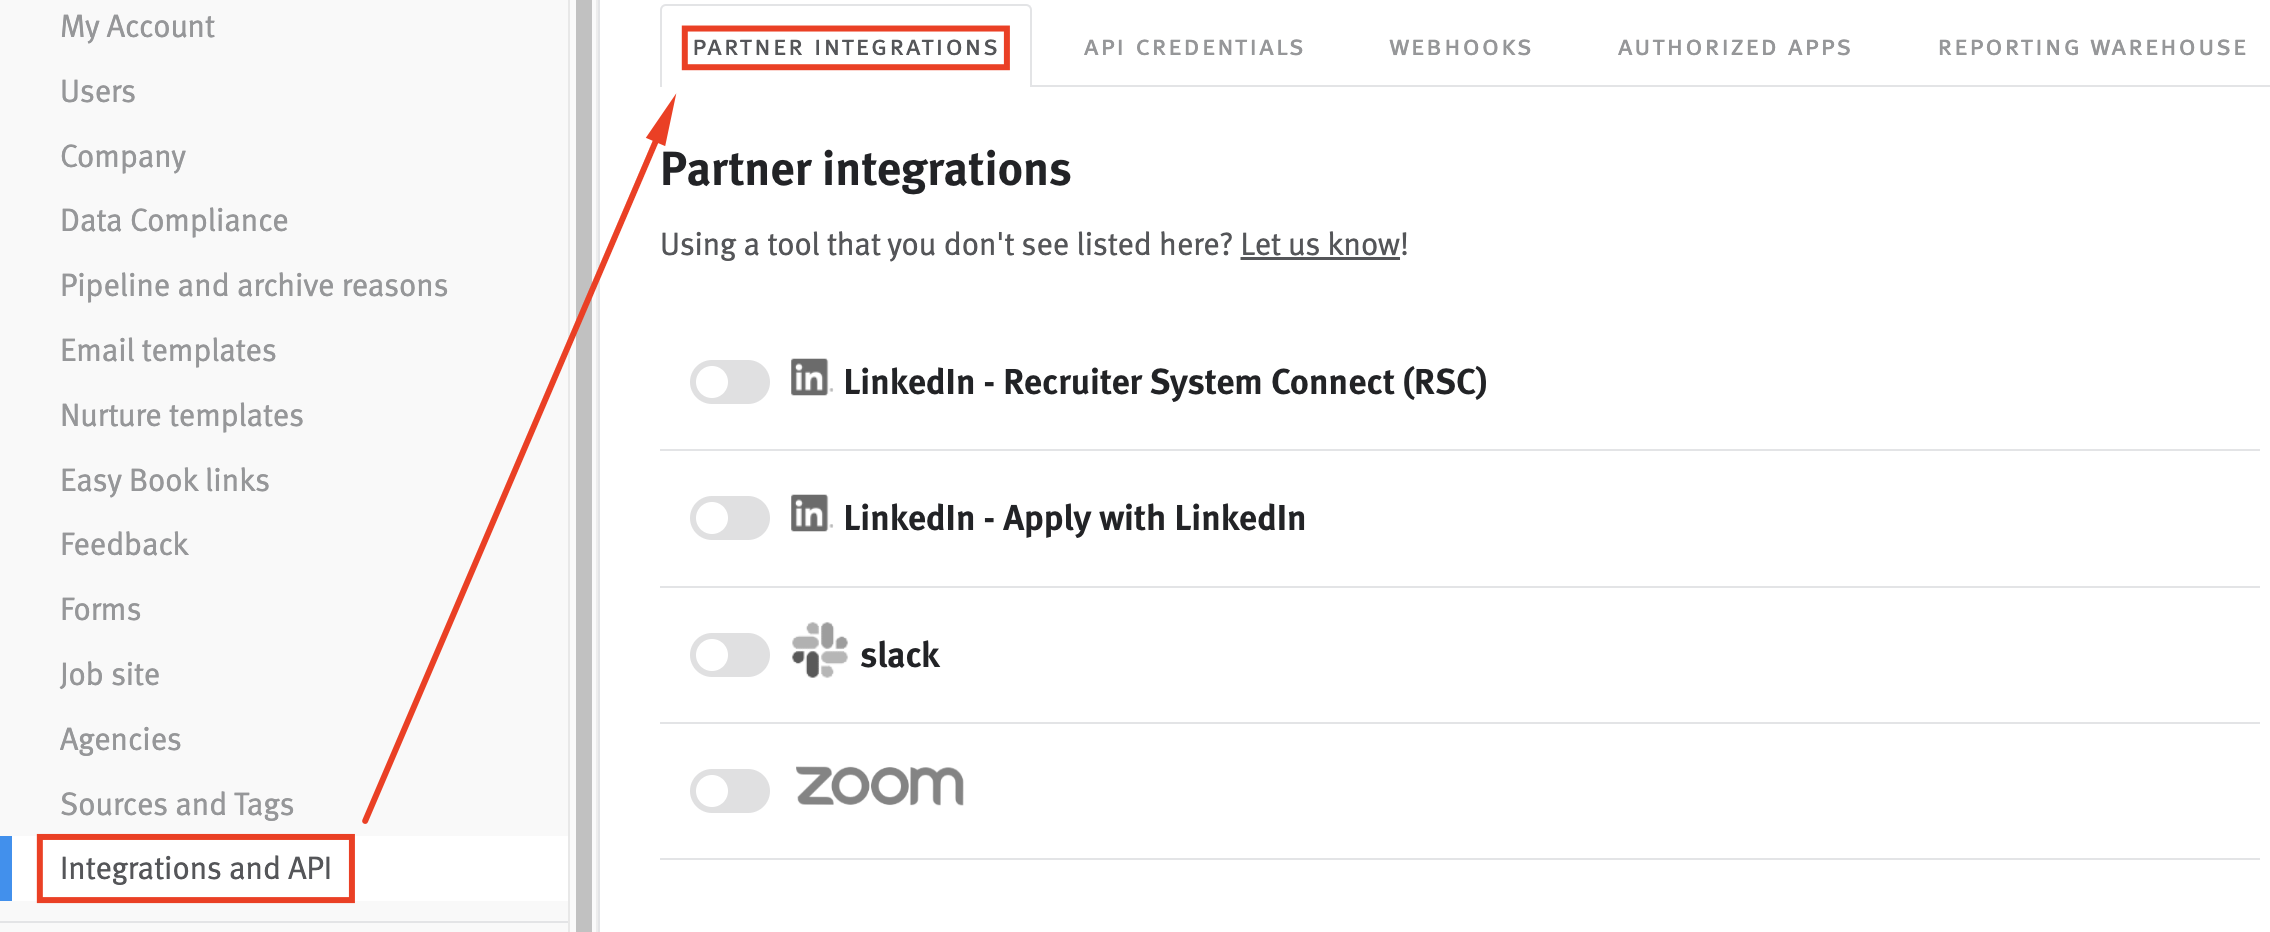Click the Zoom logo in the integrations list
The image size is (2270, 932).
coord(880,787)
